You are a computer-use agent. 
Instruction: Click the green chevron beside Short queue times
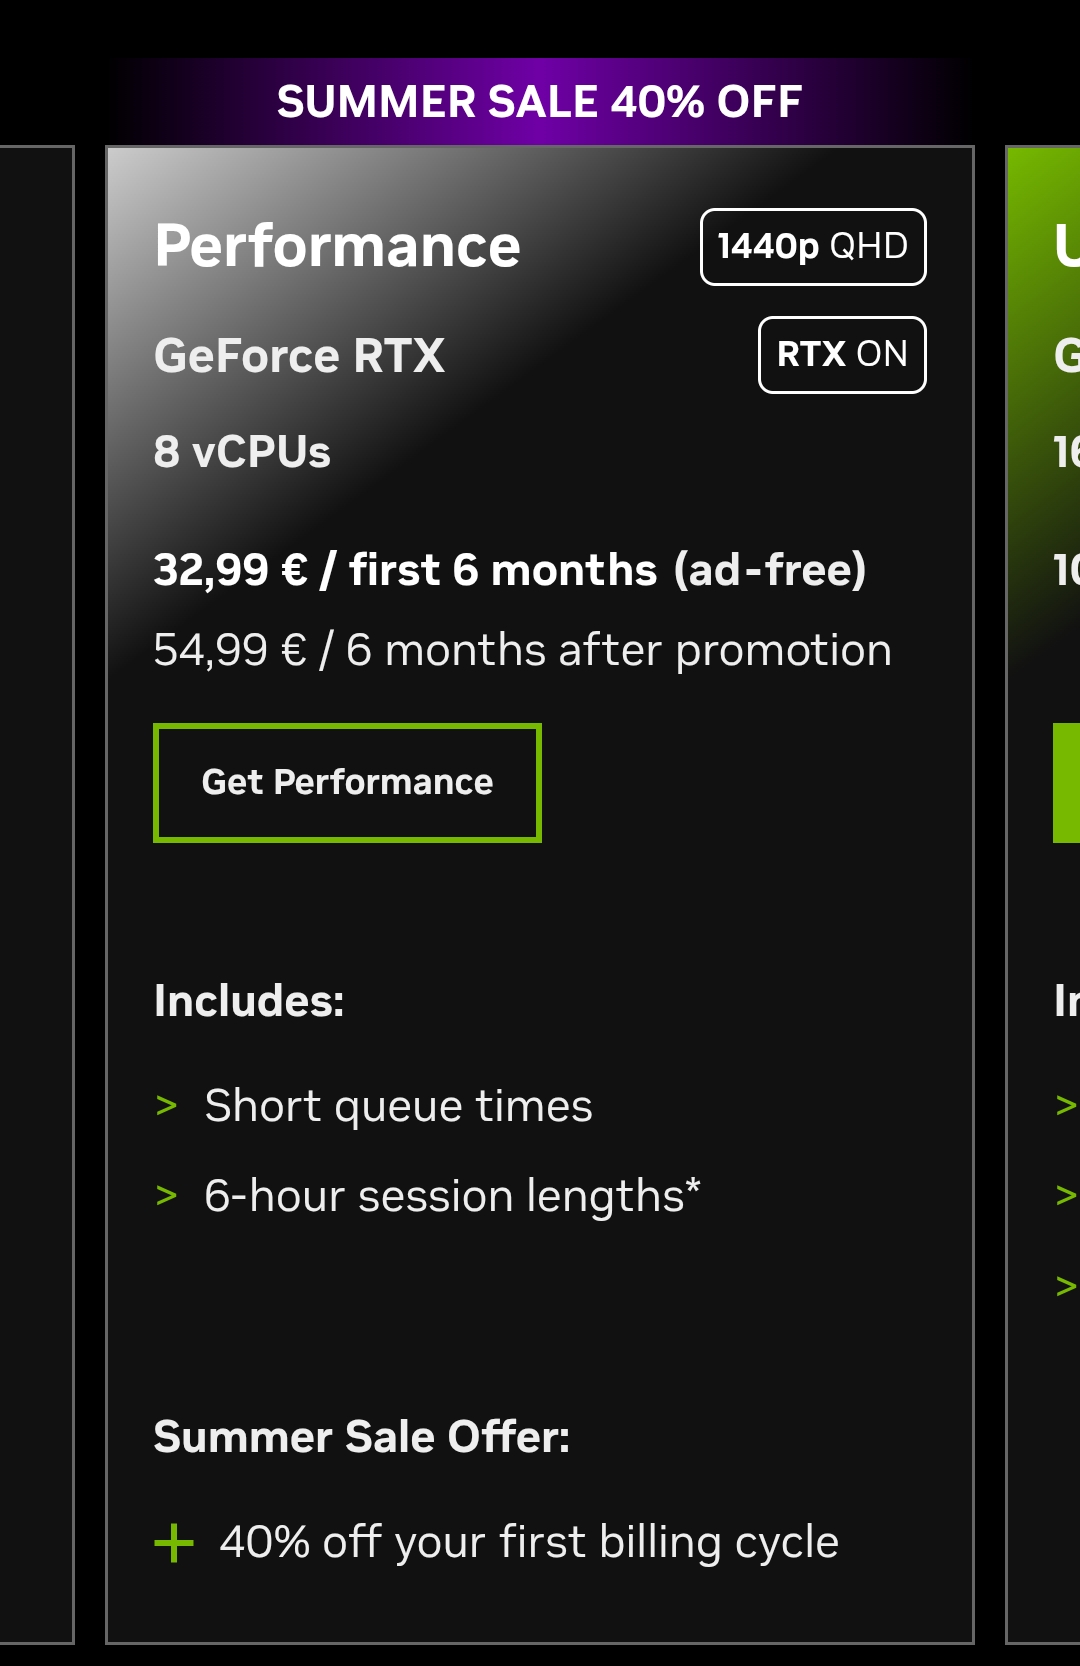pos(167,1106)
